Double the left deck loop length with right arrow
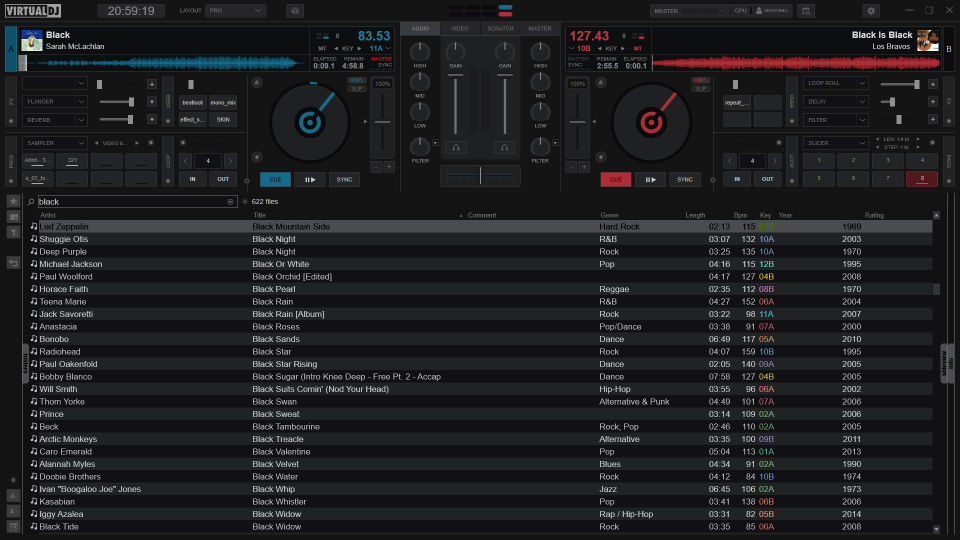Viewport: 960px width, 540px height. point(230,161)
